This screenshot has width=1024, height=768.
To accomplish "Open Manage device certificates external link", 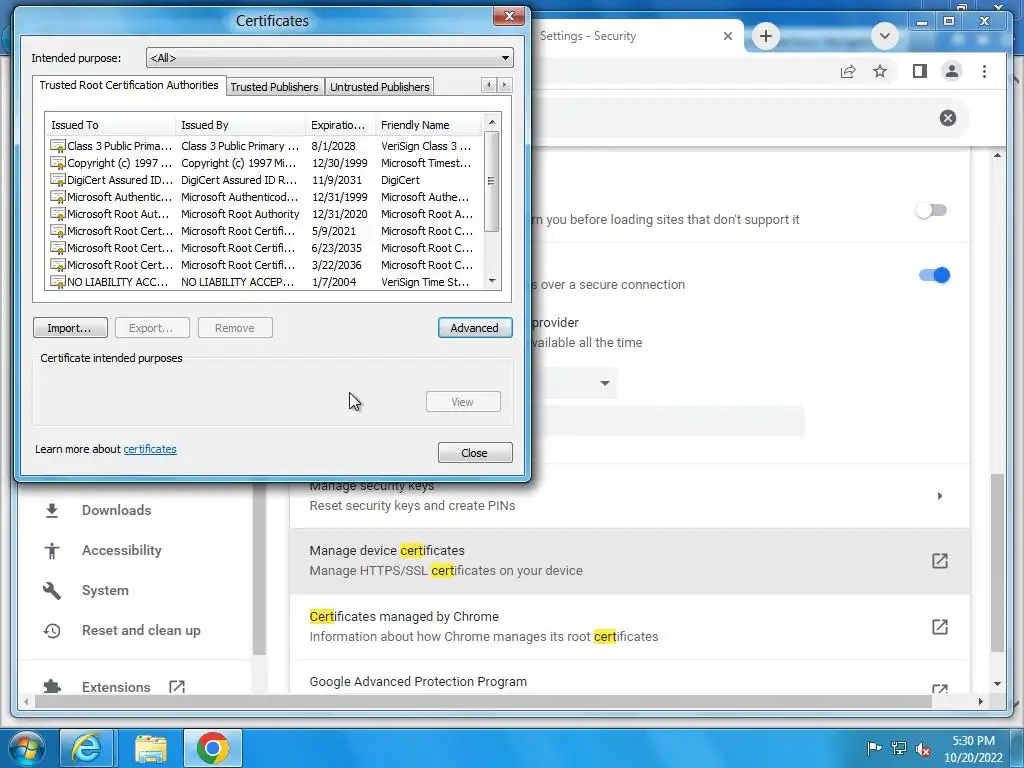I will pyautogui.click(x=939, y=561).
